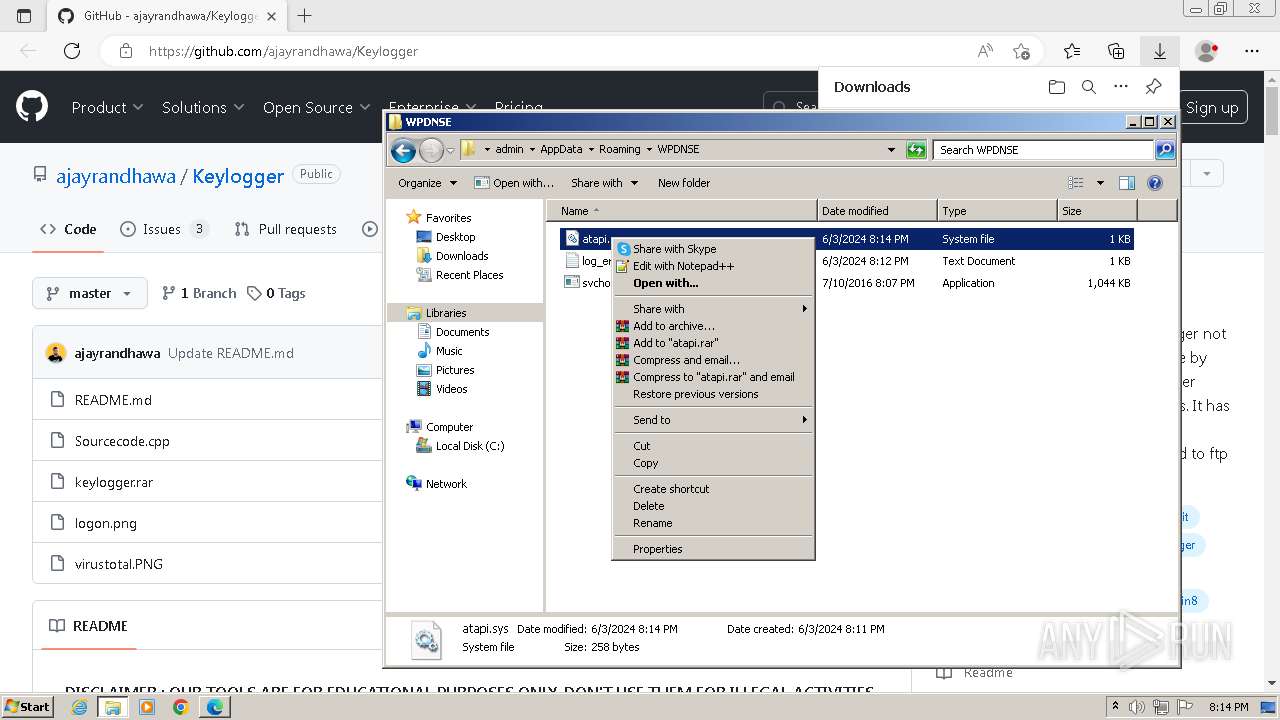Refresh the Edge browser page
Viewport: 1280px width, 720px height.
(72, 51)
